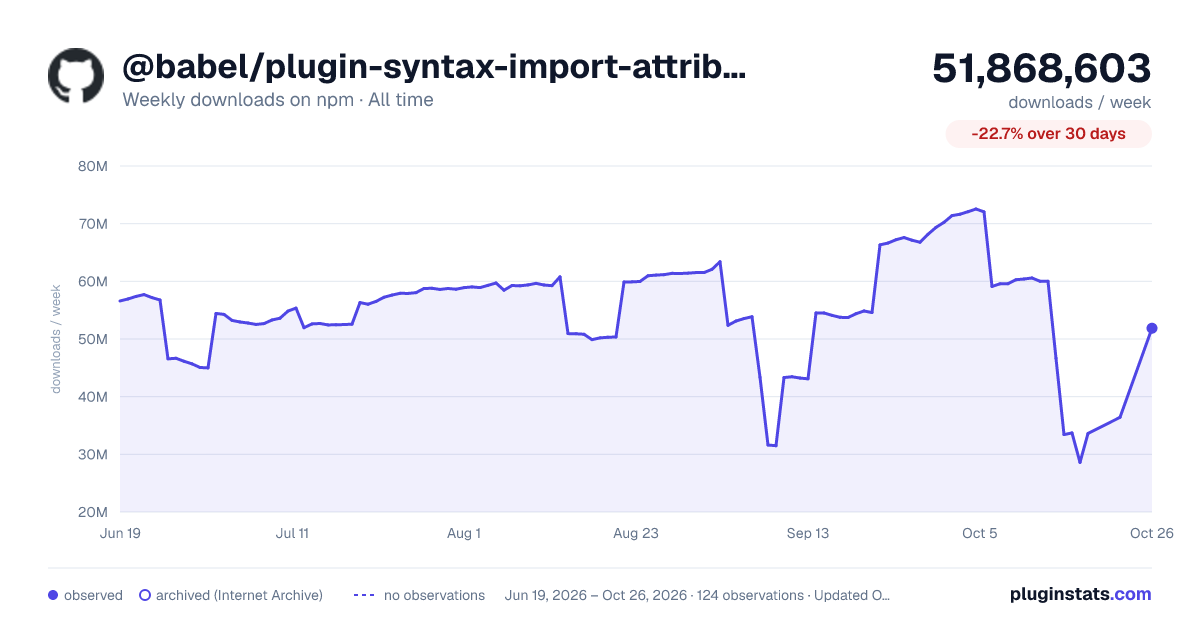Open the pluginstats.com link
This screenshot has height=630, width=1200.
pyautogui.click(x=1080, y=594)
